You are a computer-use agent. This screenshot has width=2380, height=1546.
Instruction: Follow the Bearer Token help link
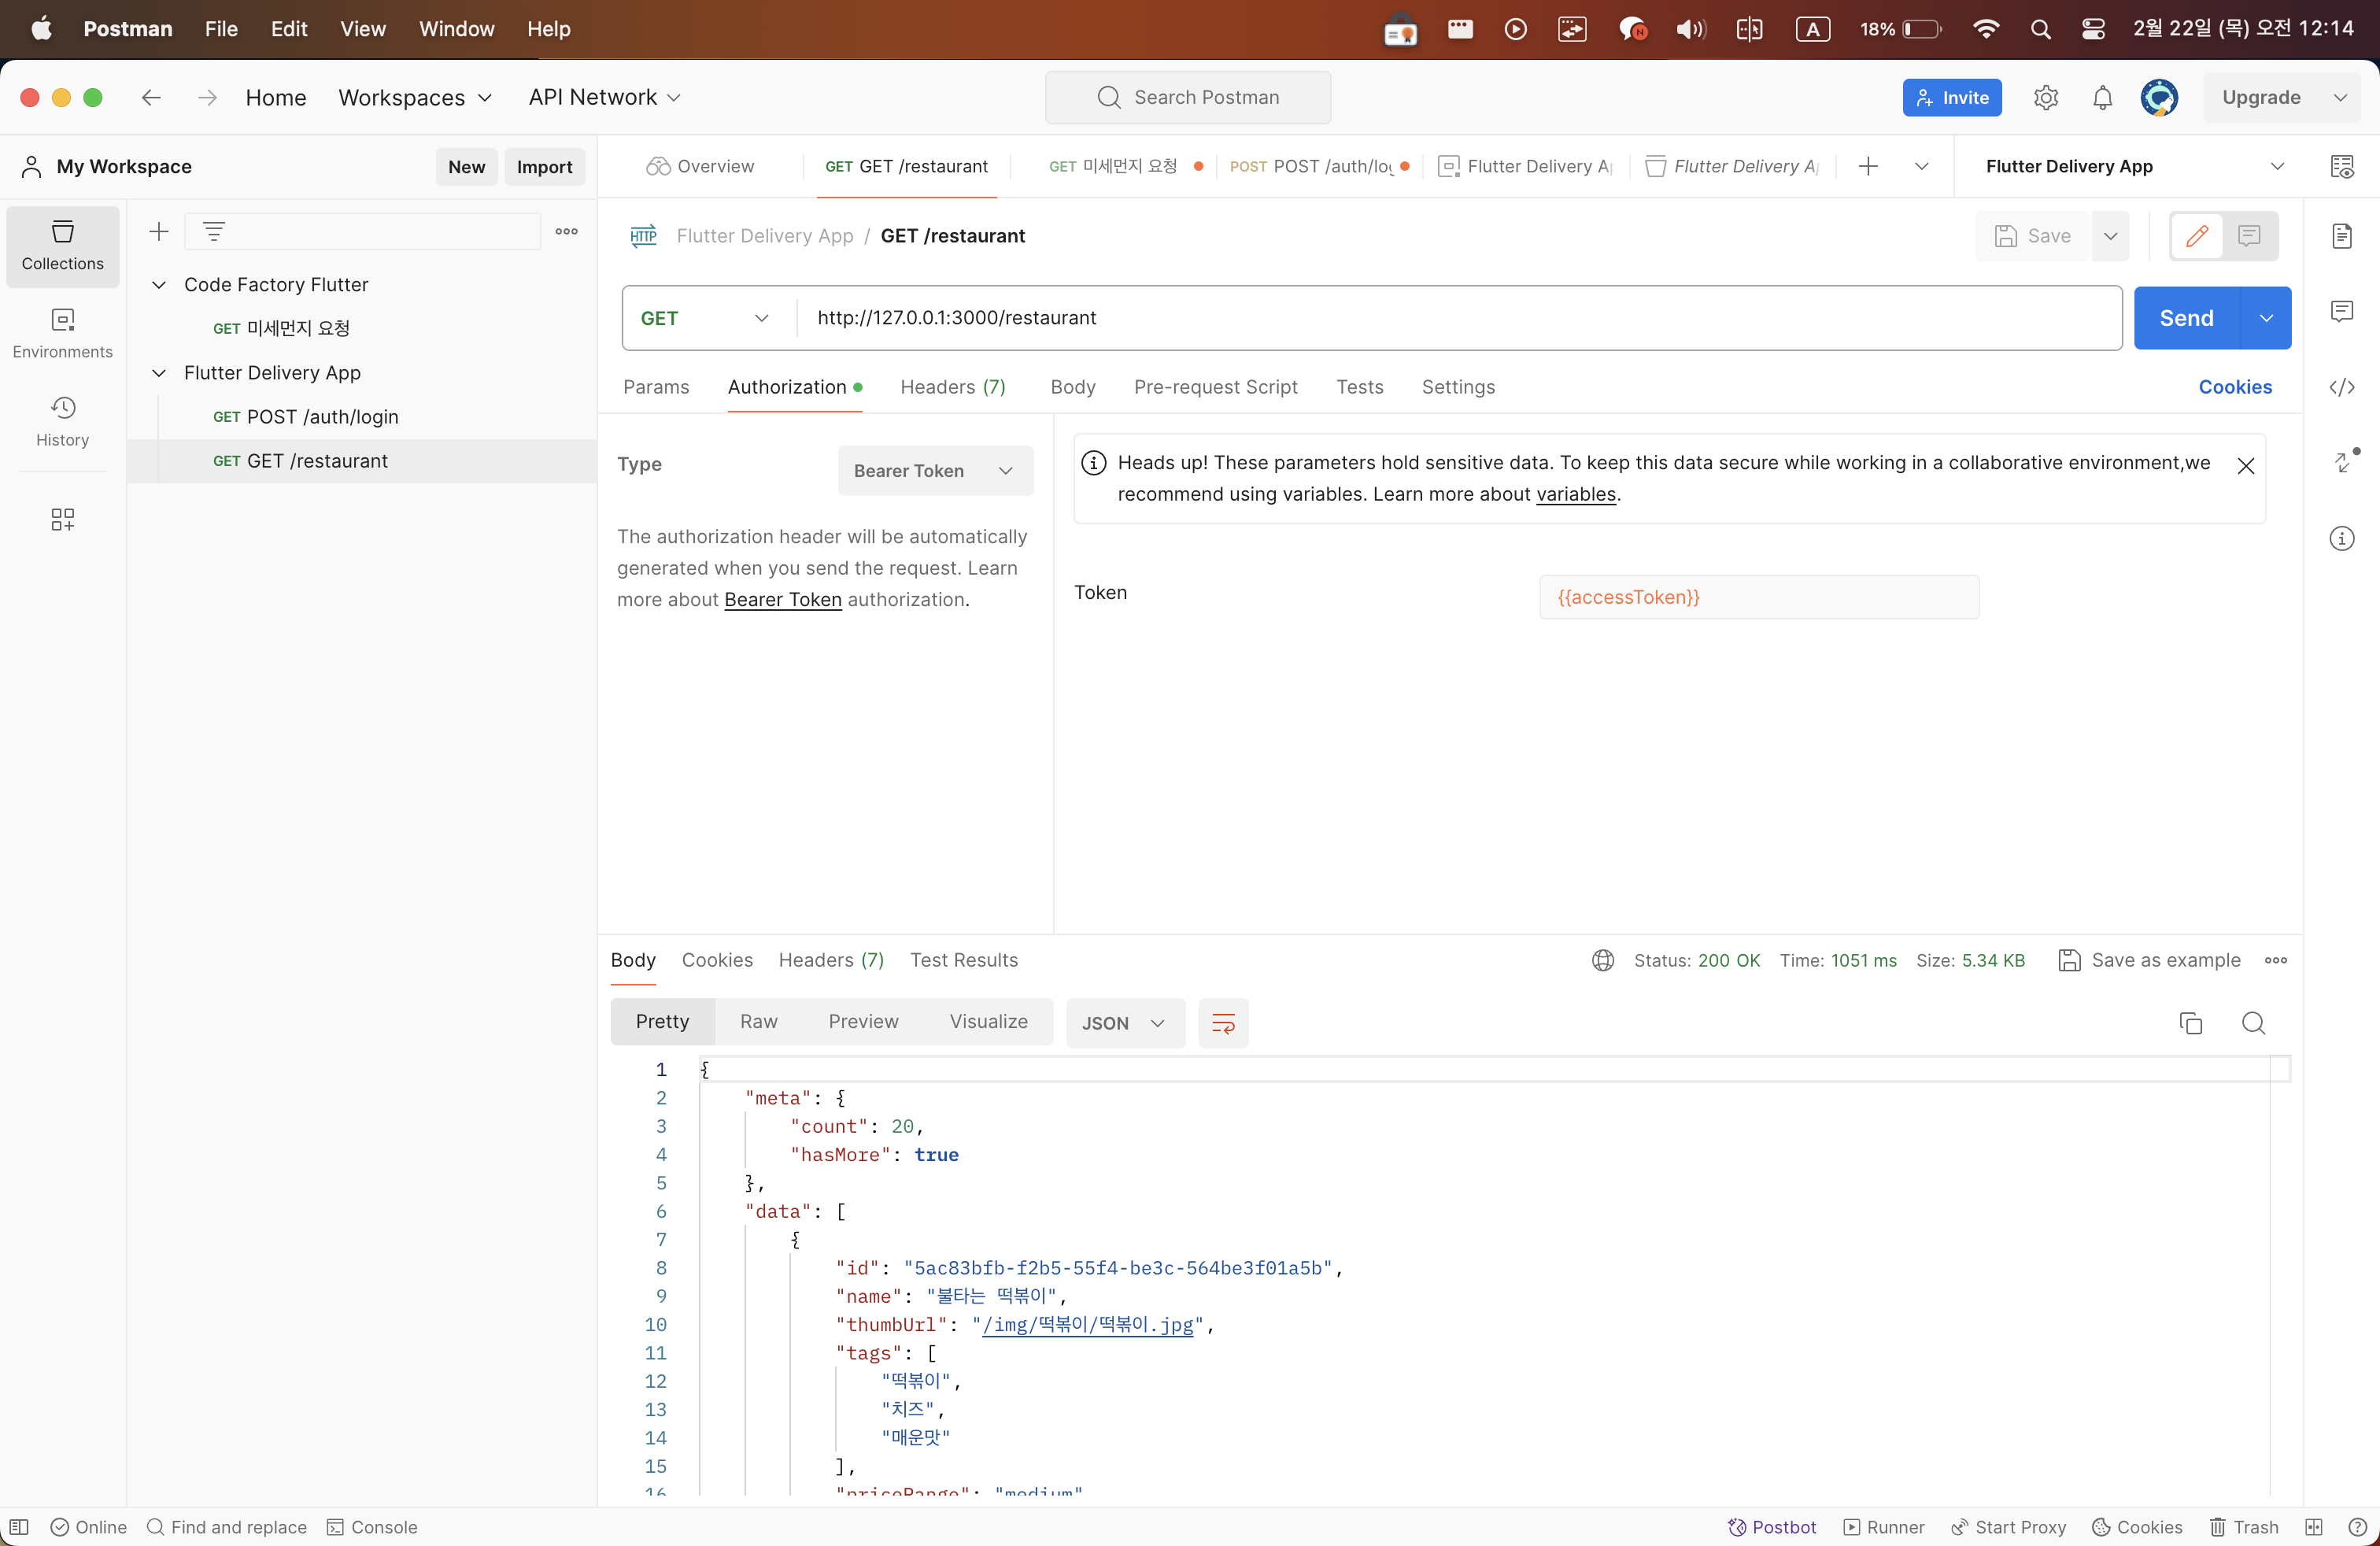pyautogui.click(x=782, y=599)
